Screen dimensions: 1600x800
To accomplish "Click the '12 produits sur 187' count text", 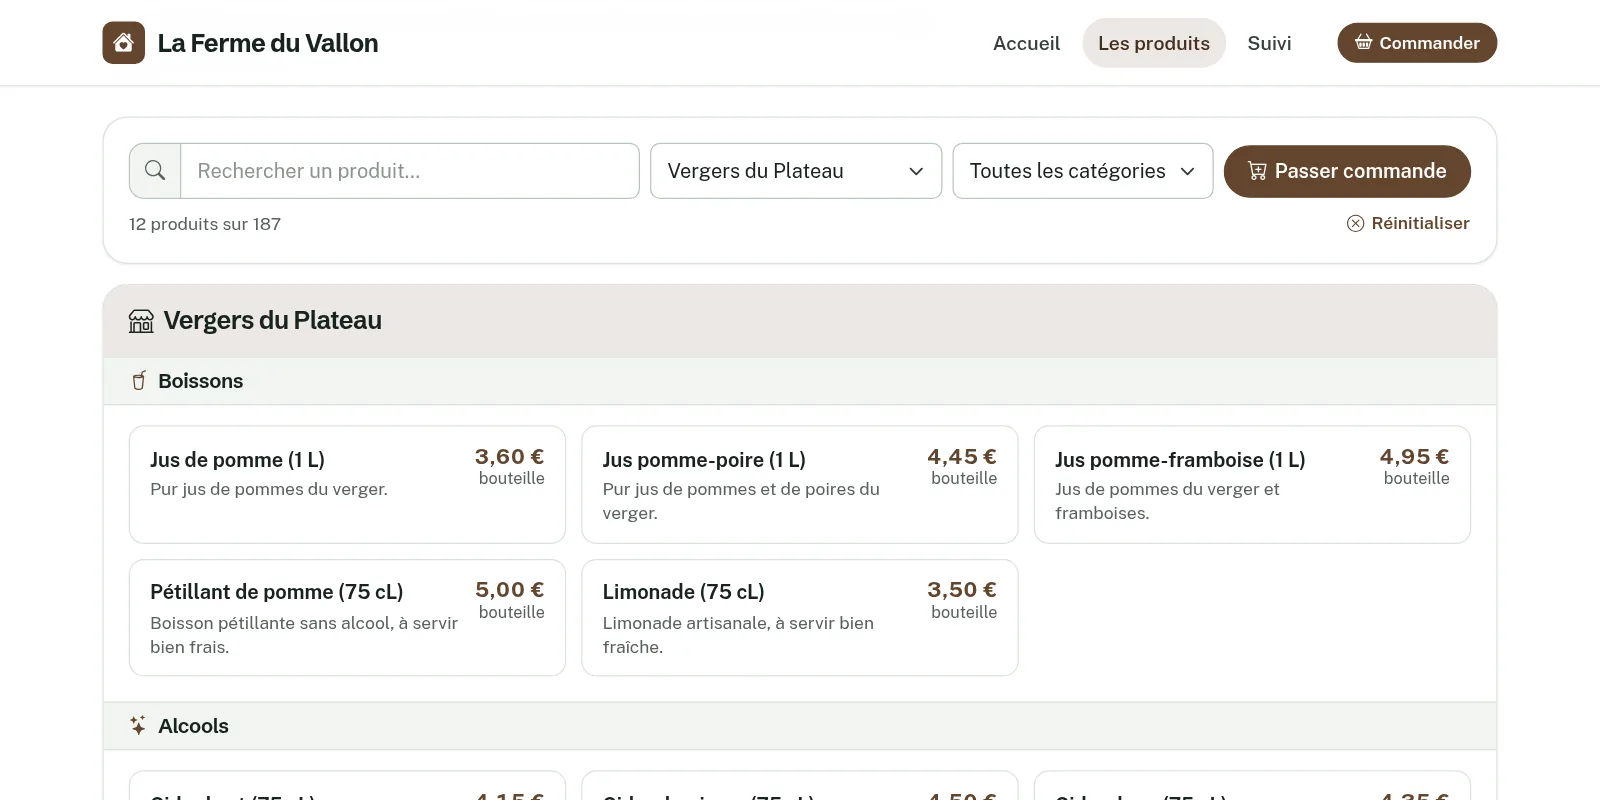I will coord(205,224).
